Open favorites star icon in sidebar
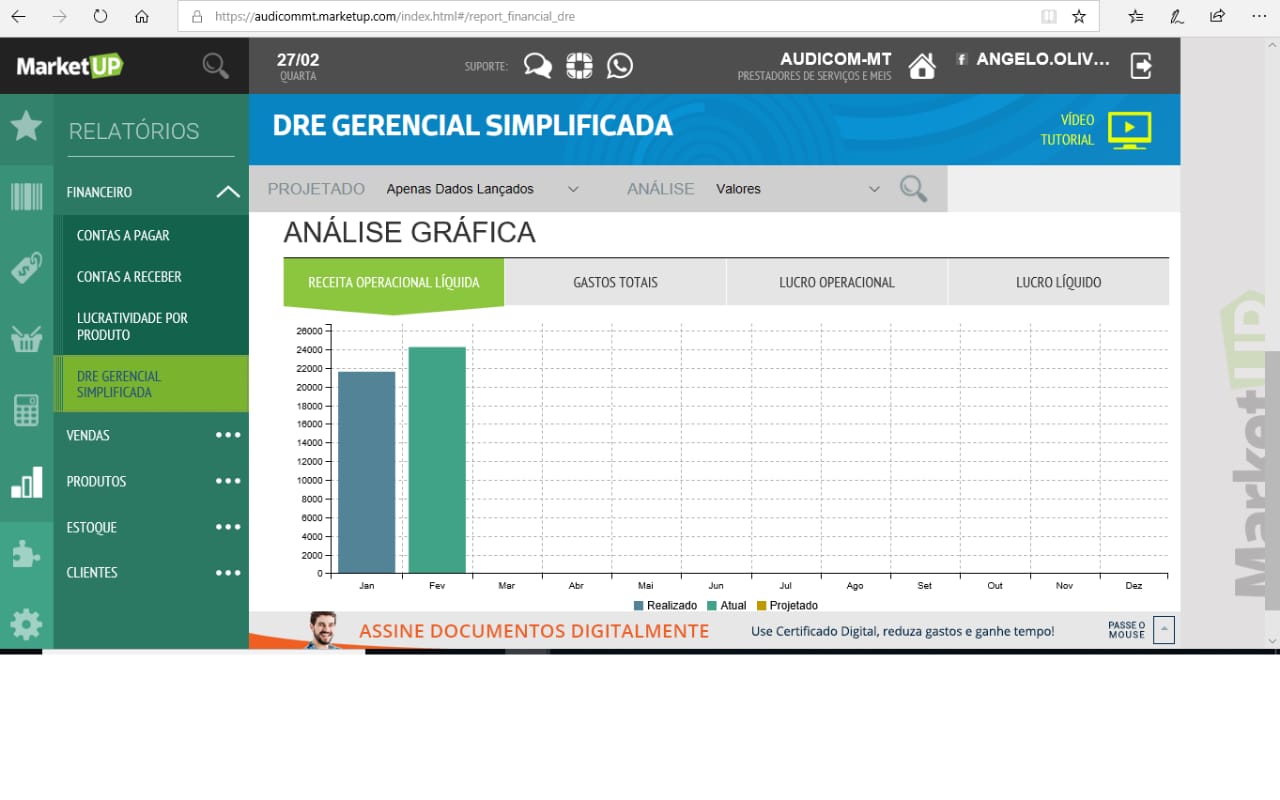This screenshot has height=800, width=1280. 26,126
